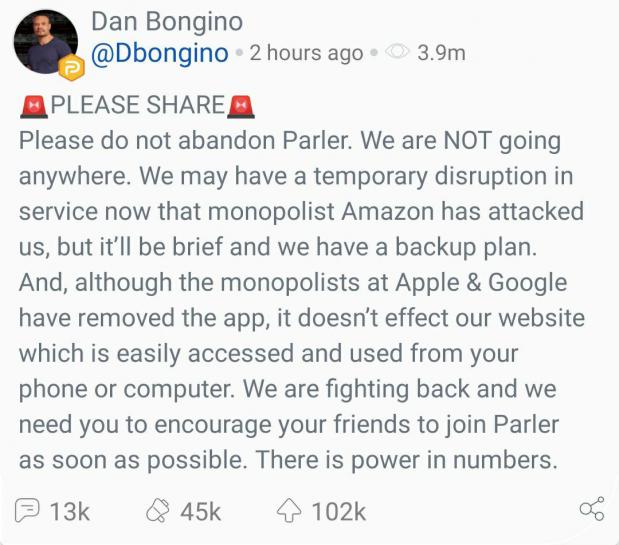Click the 3.9m view count

pyautogui.click(x=441, y=54)
